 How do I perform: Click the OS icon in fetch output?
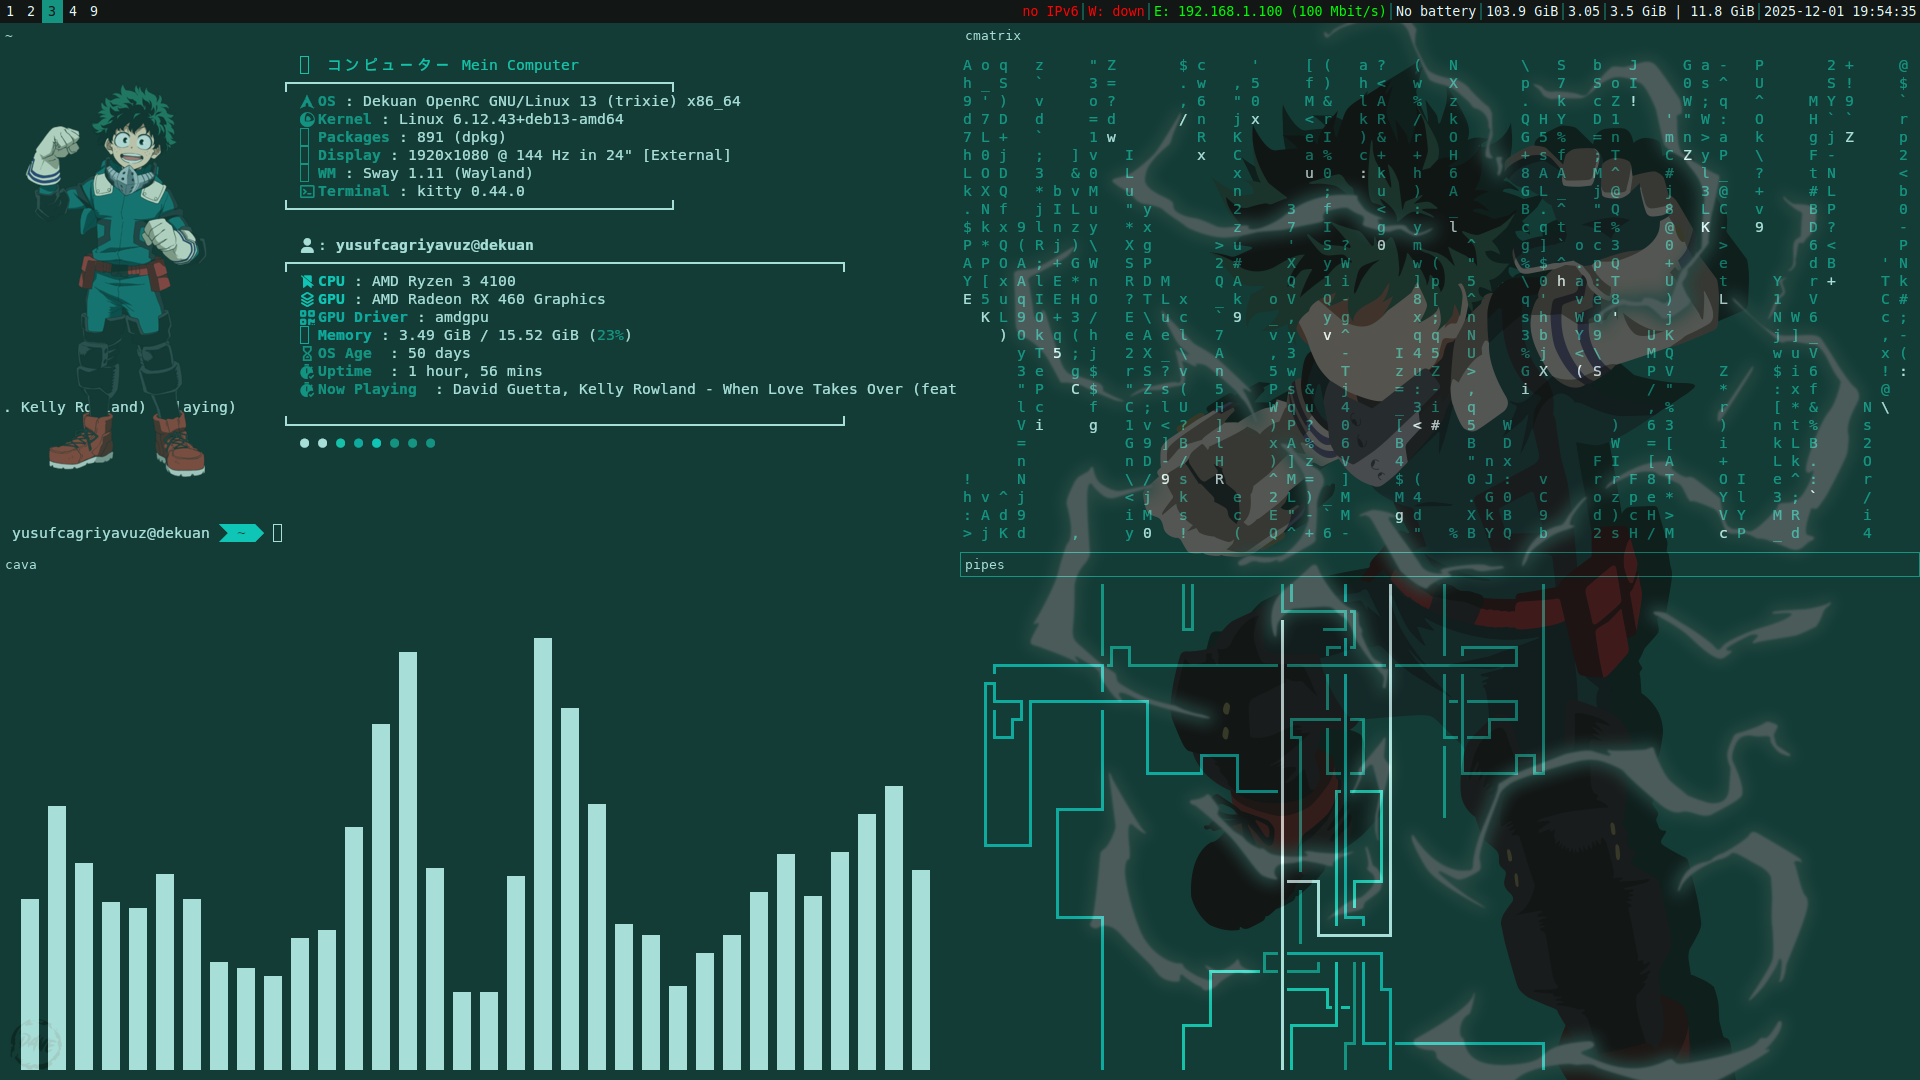coord(307,102)
